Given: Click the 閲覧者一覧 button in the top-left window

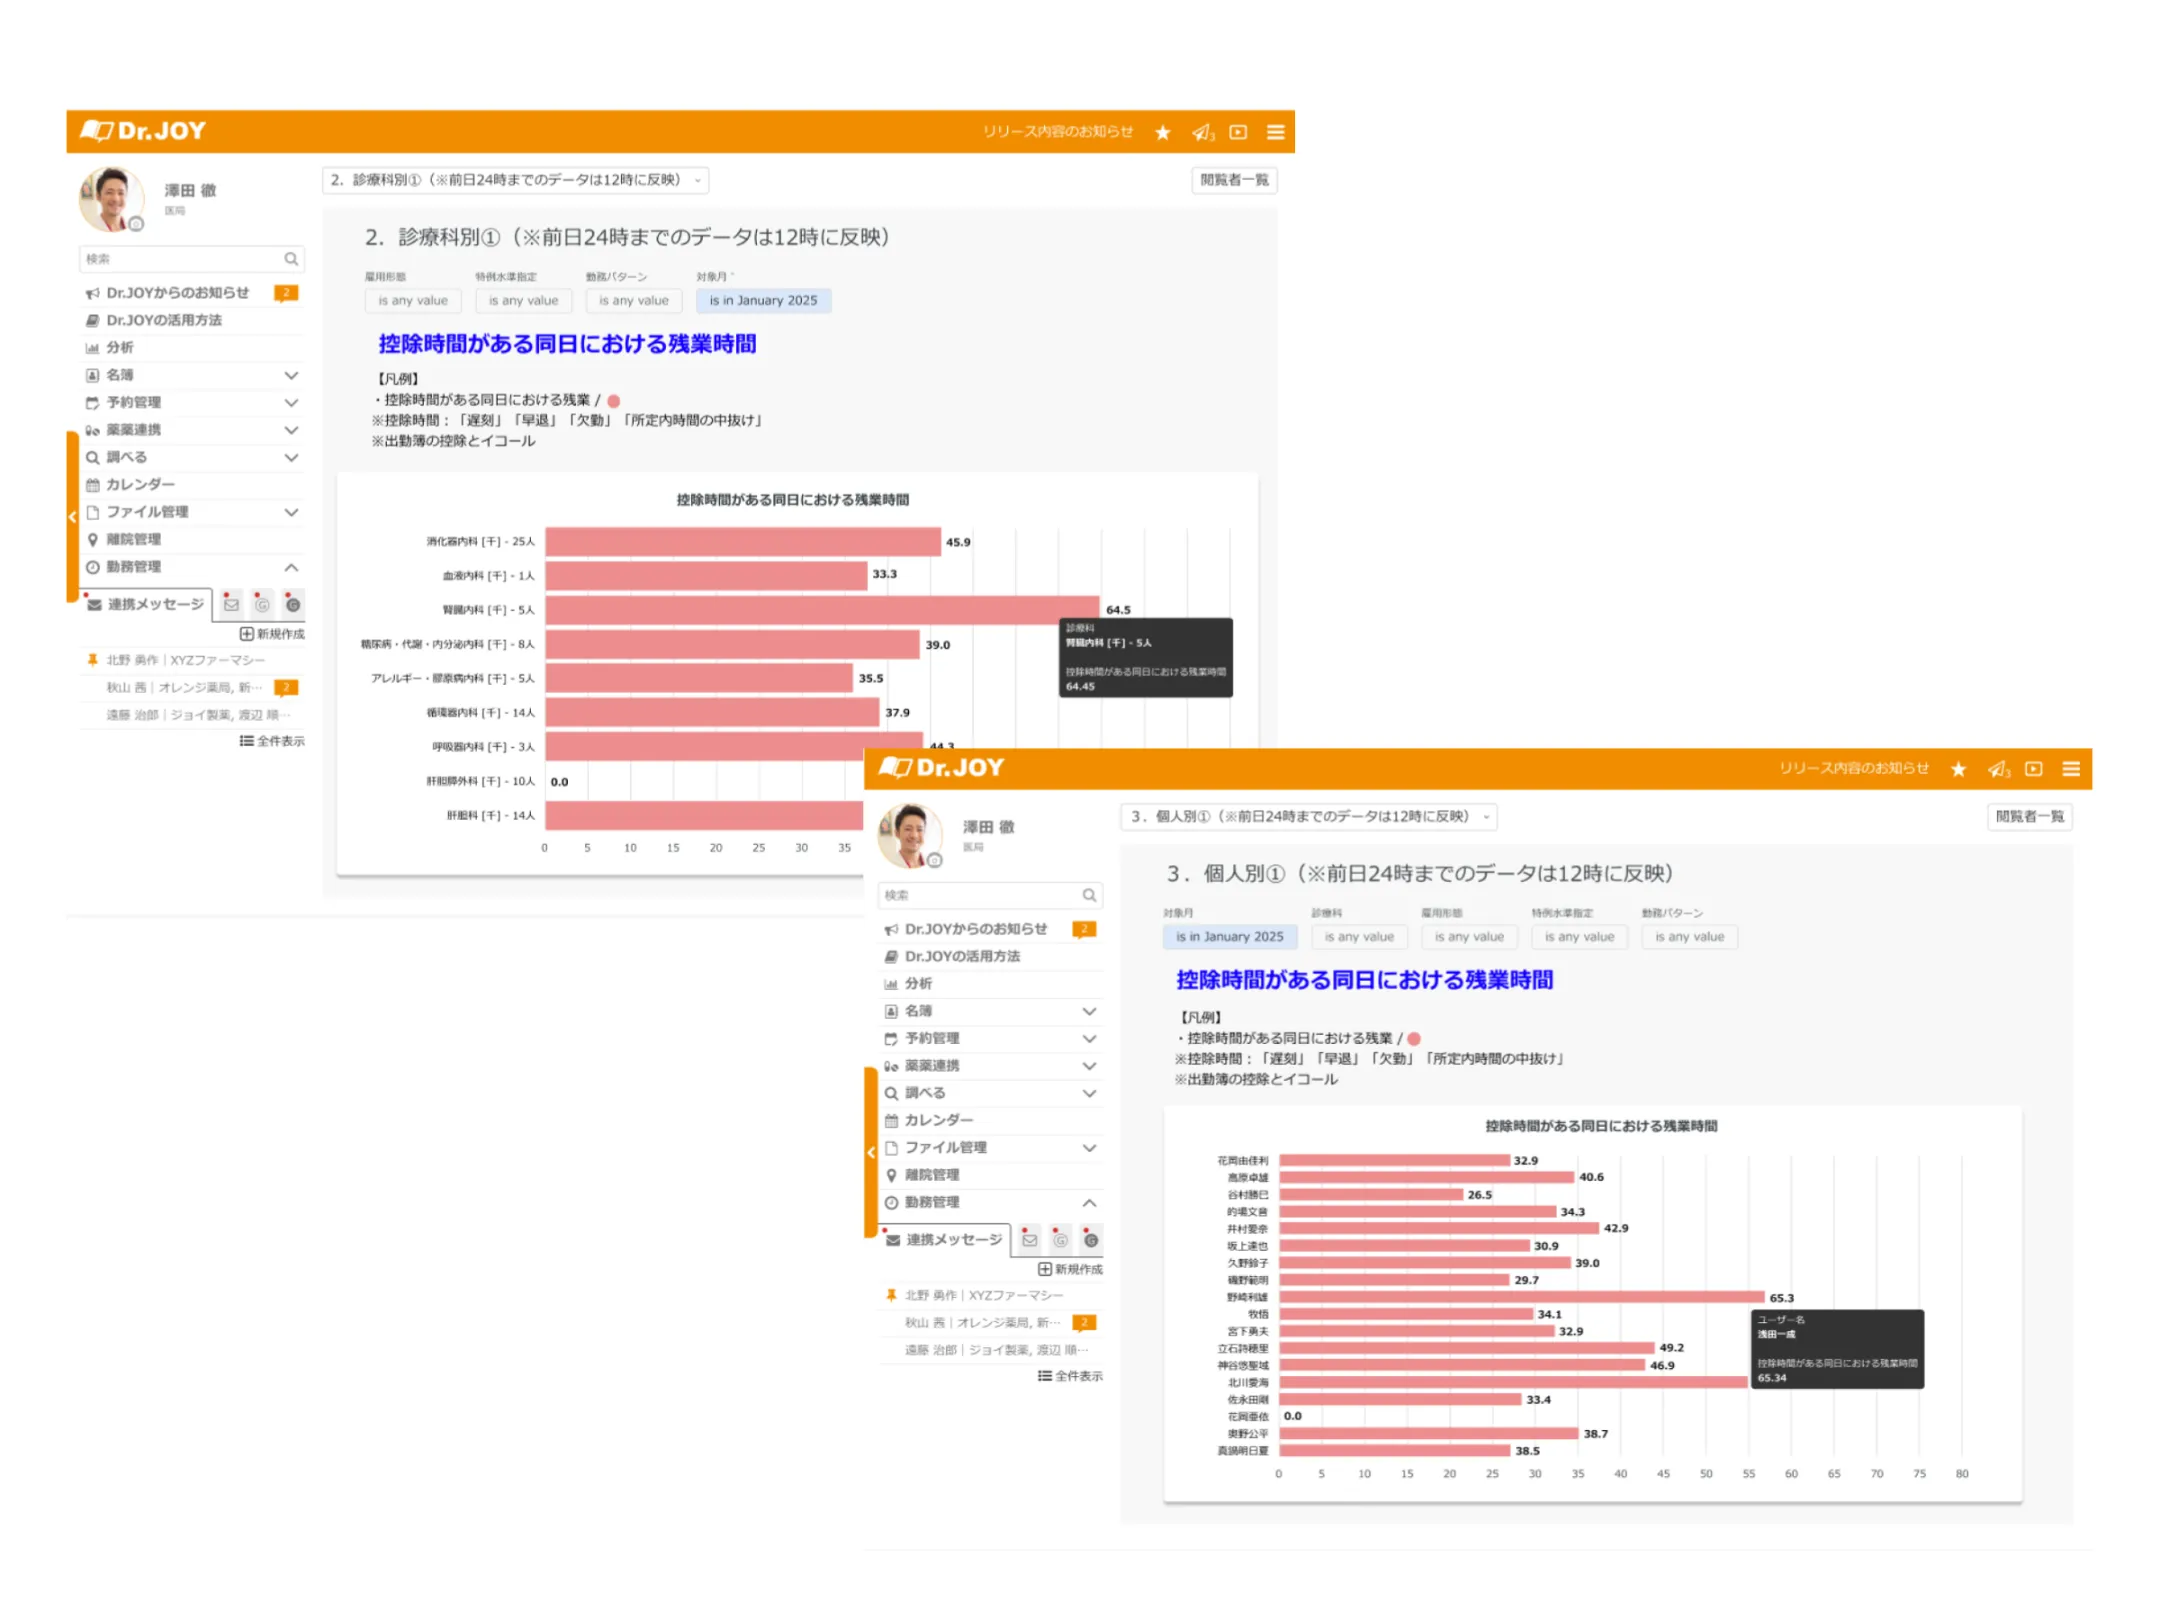Looking at the screenshot, I should (1234, 180).
